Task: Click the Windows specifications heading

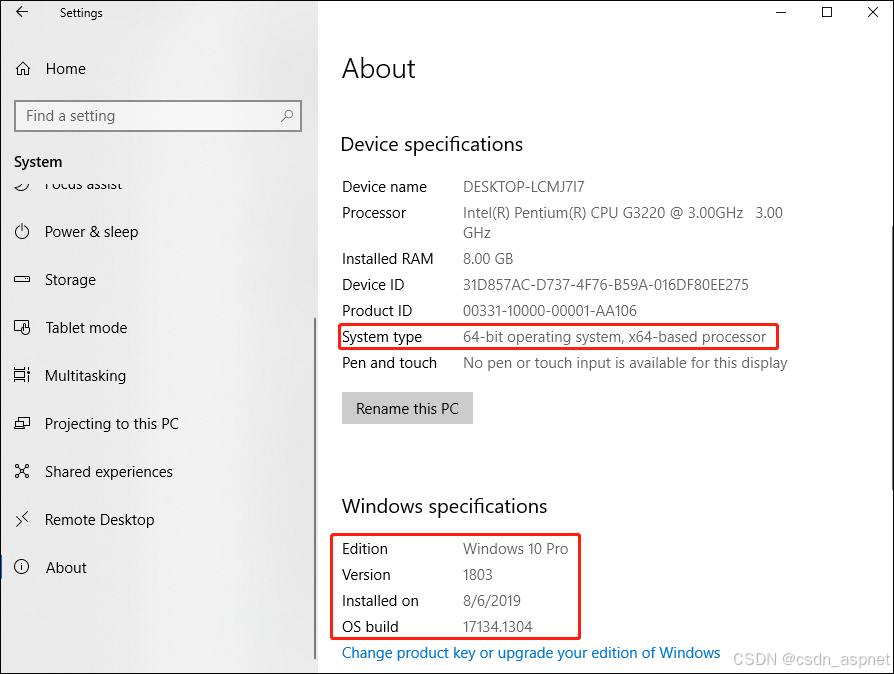Action: [x=444, y=506]
